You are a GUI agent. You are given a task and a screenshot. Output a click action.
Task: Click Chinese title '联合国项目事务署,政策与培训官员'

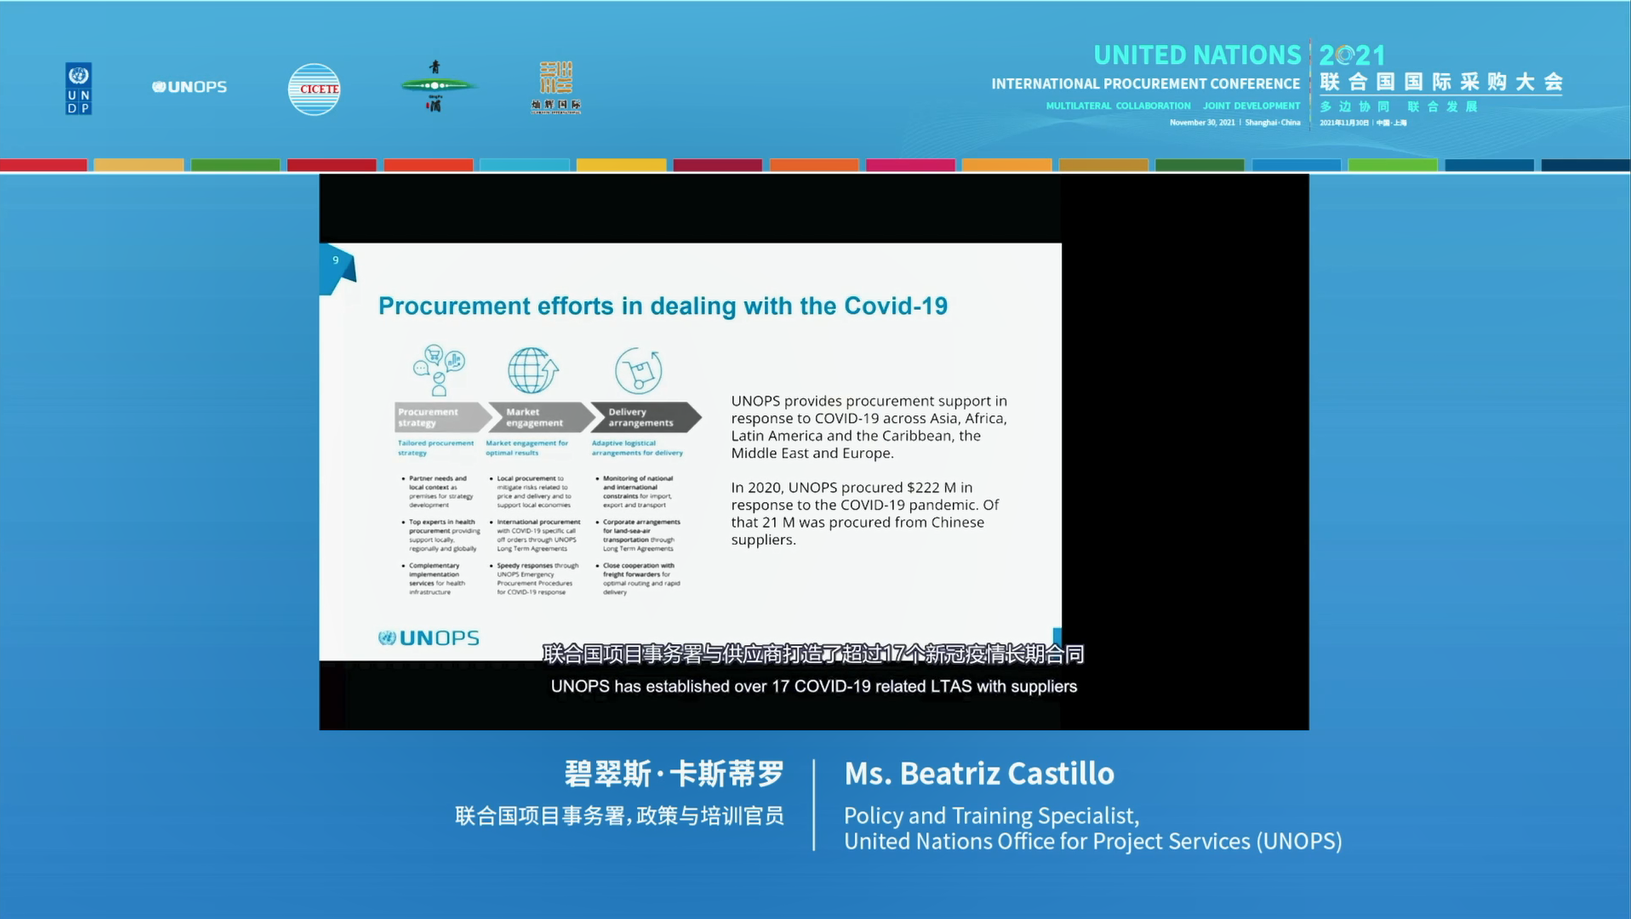[620, 816]
